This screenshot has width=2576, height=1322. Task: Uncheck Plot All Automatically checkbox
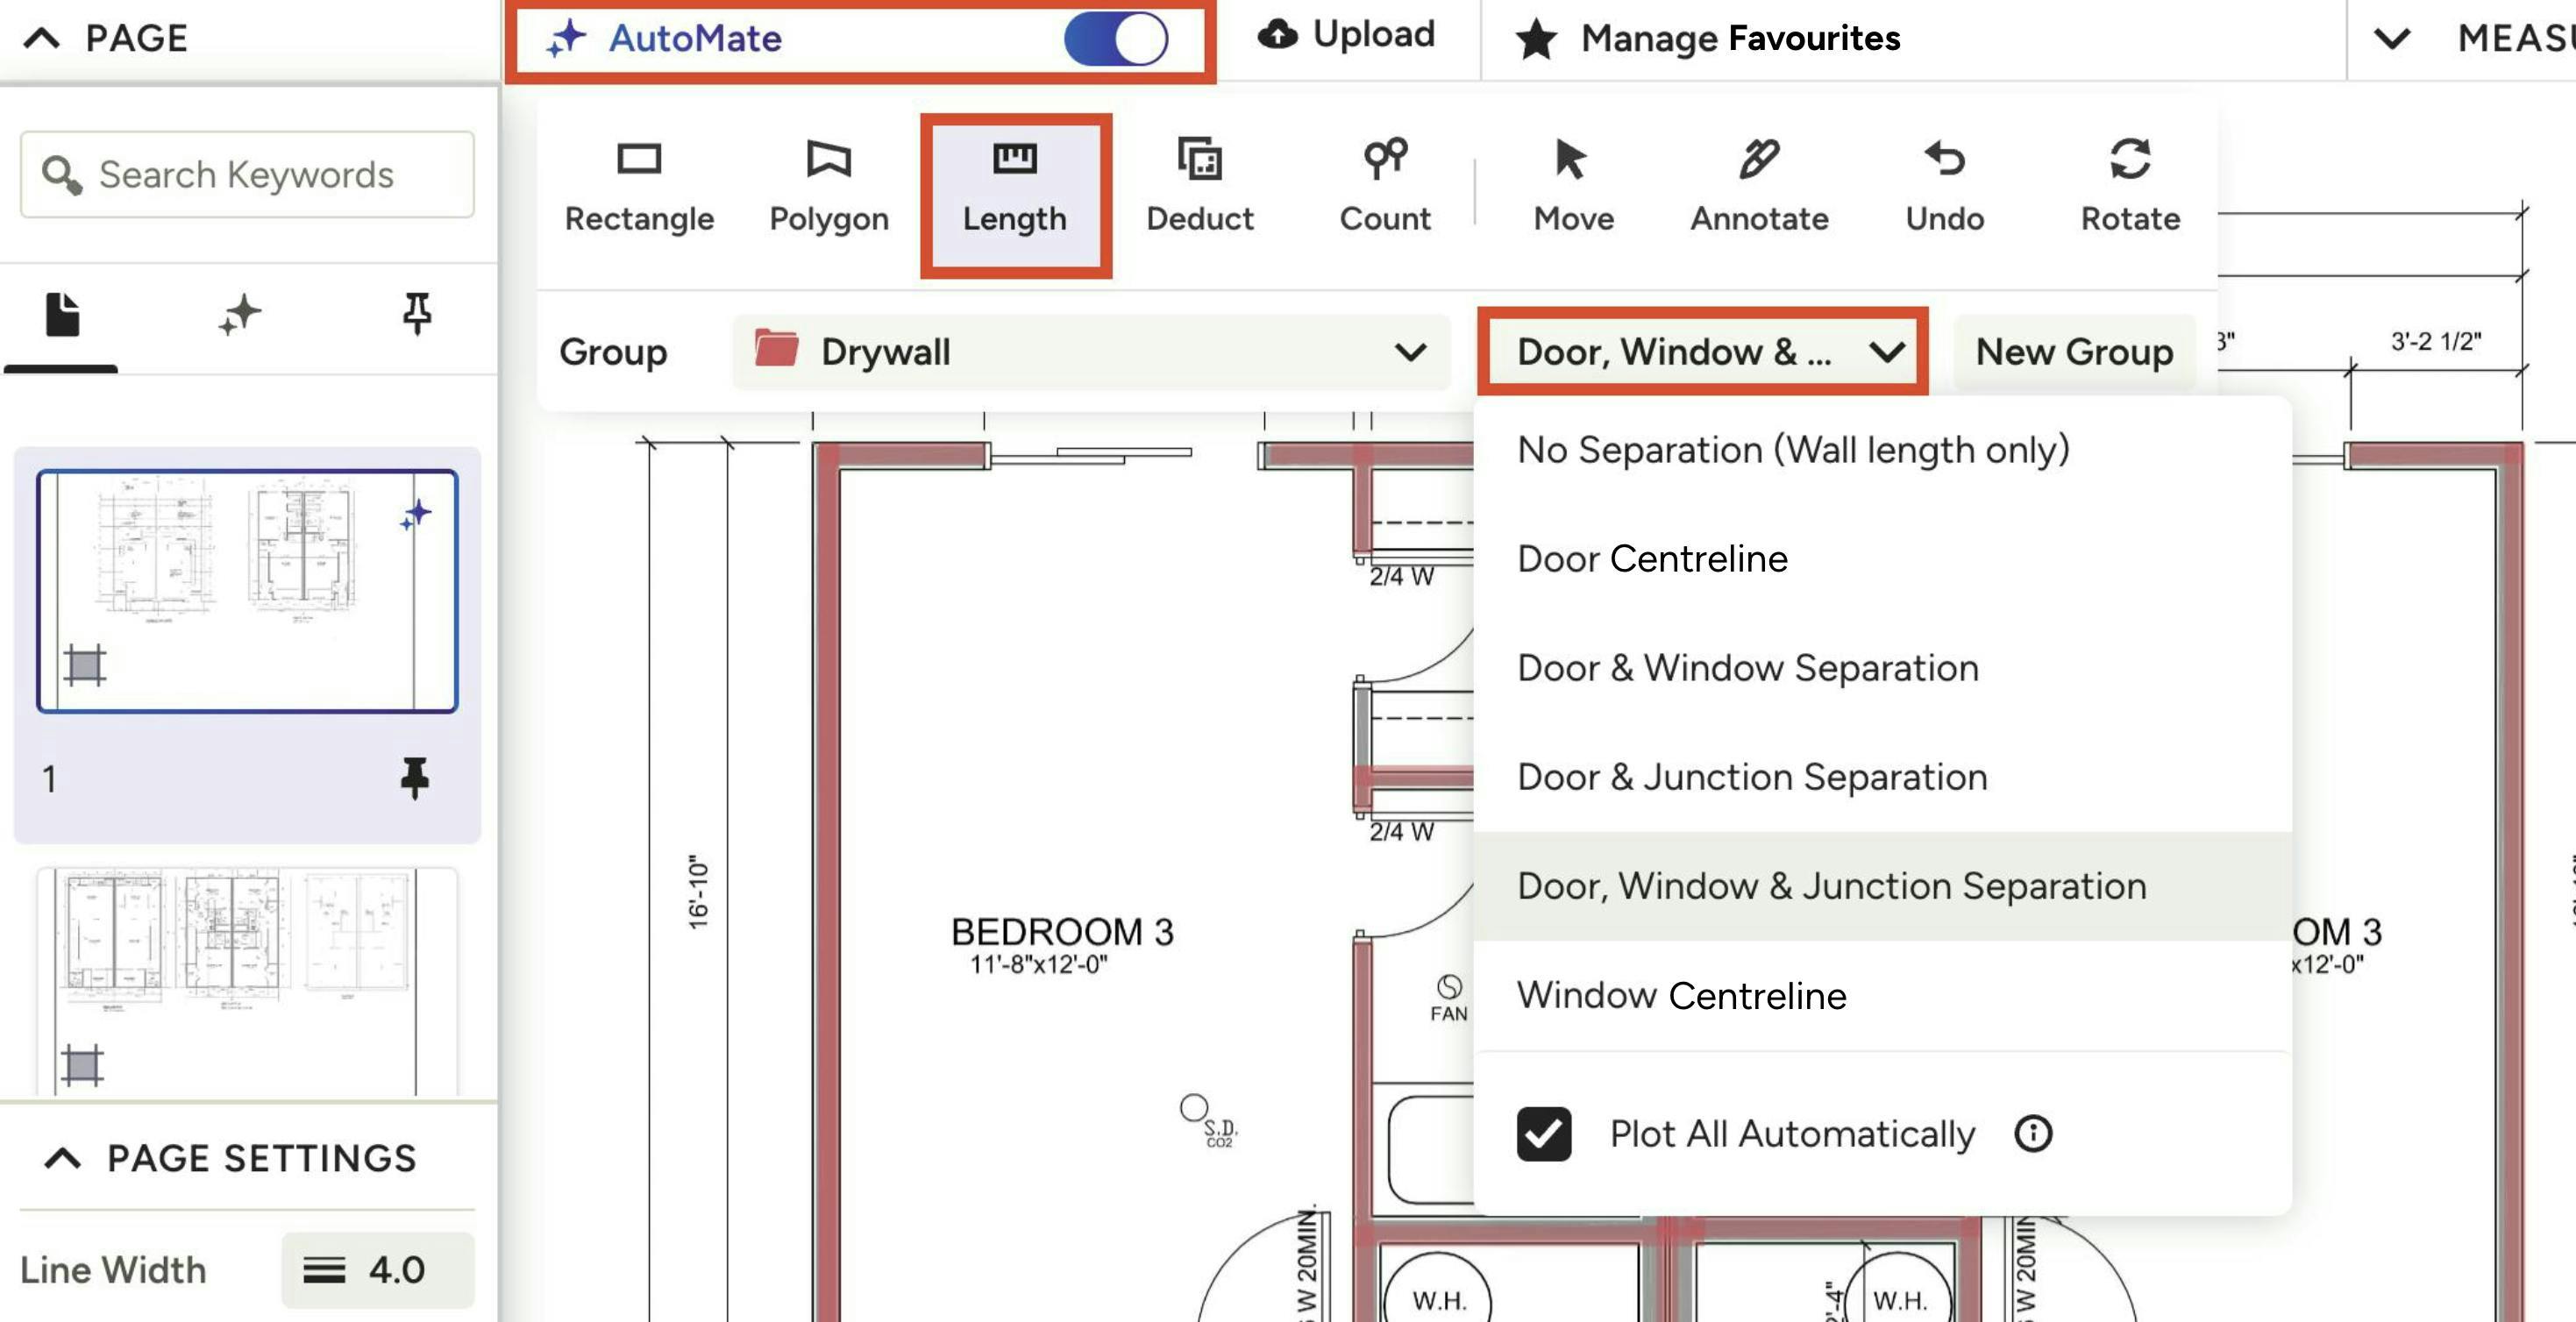(x=1543, y=1133)
